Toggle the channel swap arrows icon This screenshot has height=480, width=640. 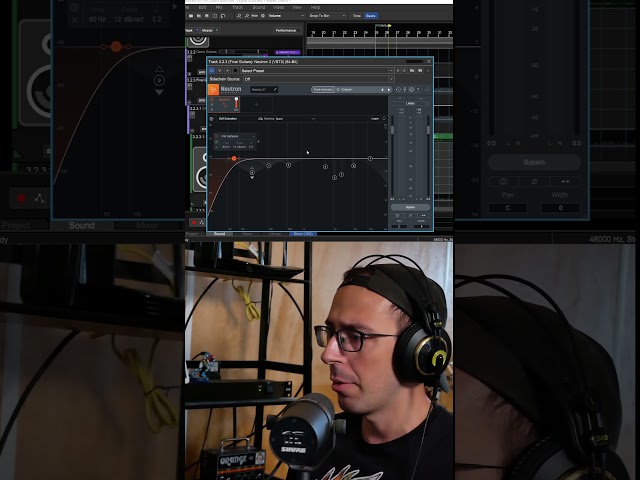pyautogui.click(x=423, y=216)
